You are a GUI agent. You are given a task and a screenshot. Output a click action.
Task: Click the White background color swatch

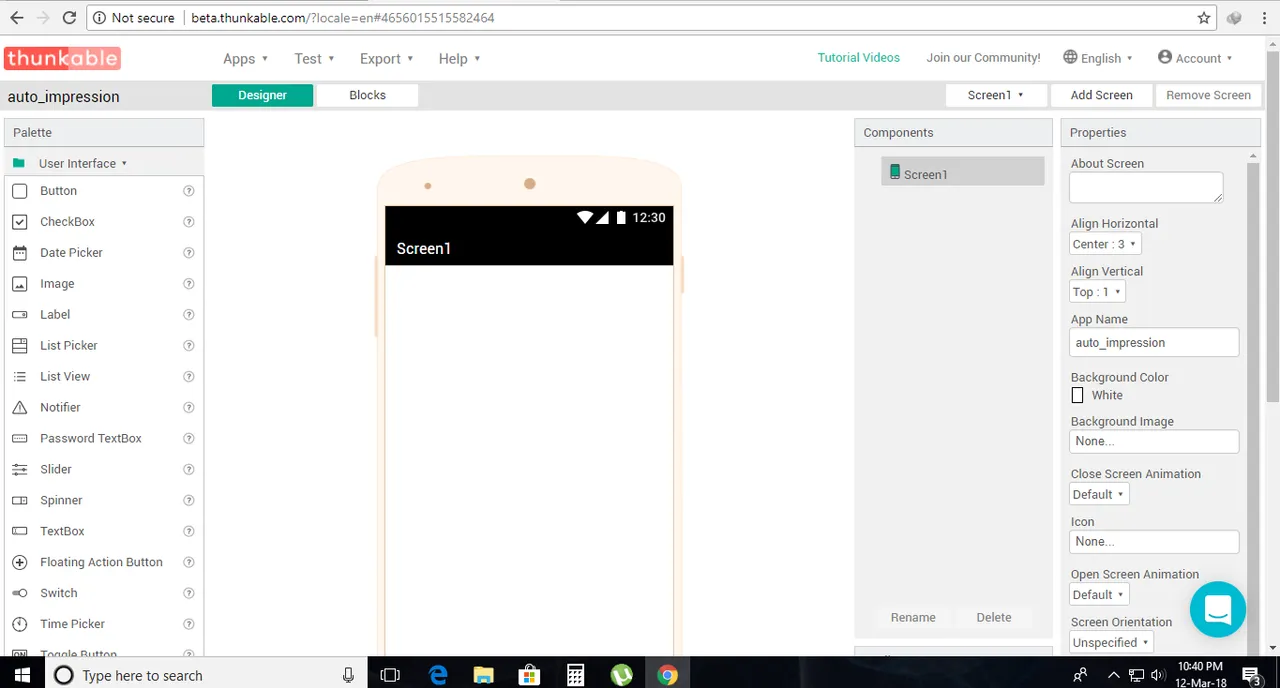1077,396
